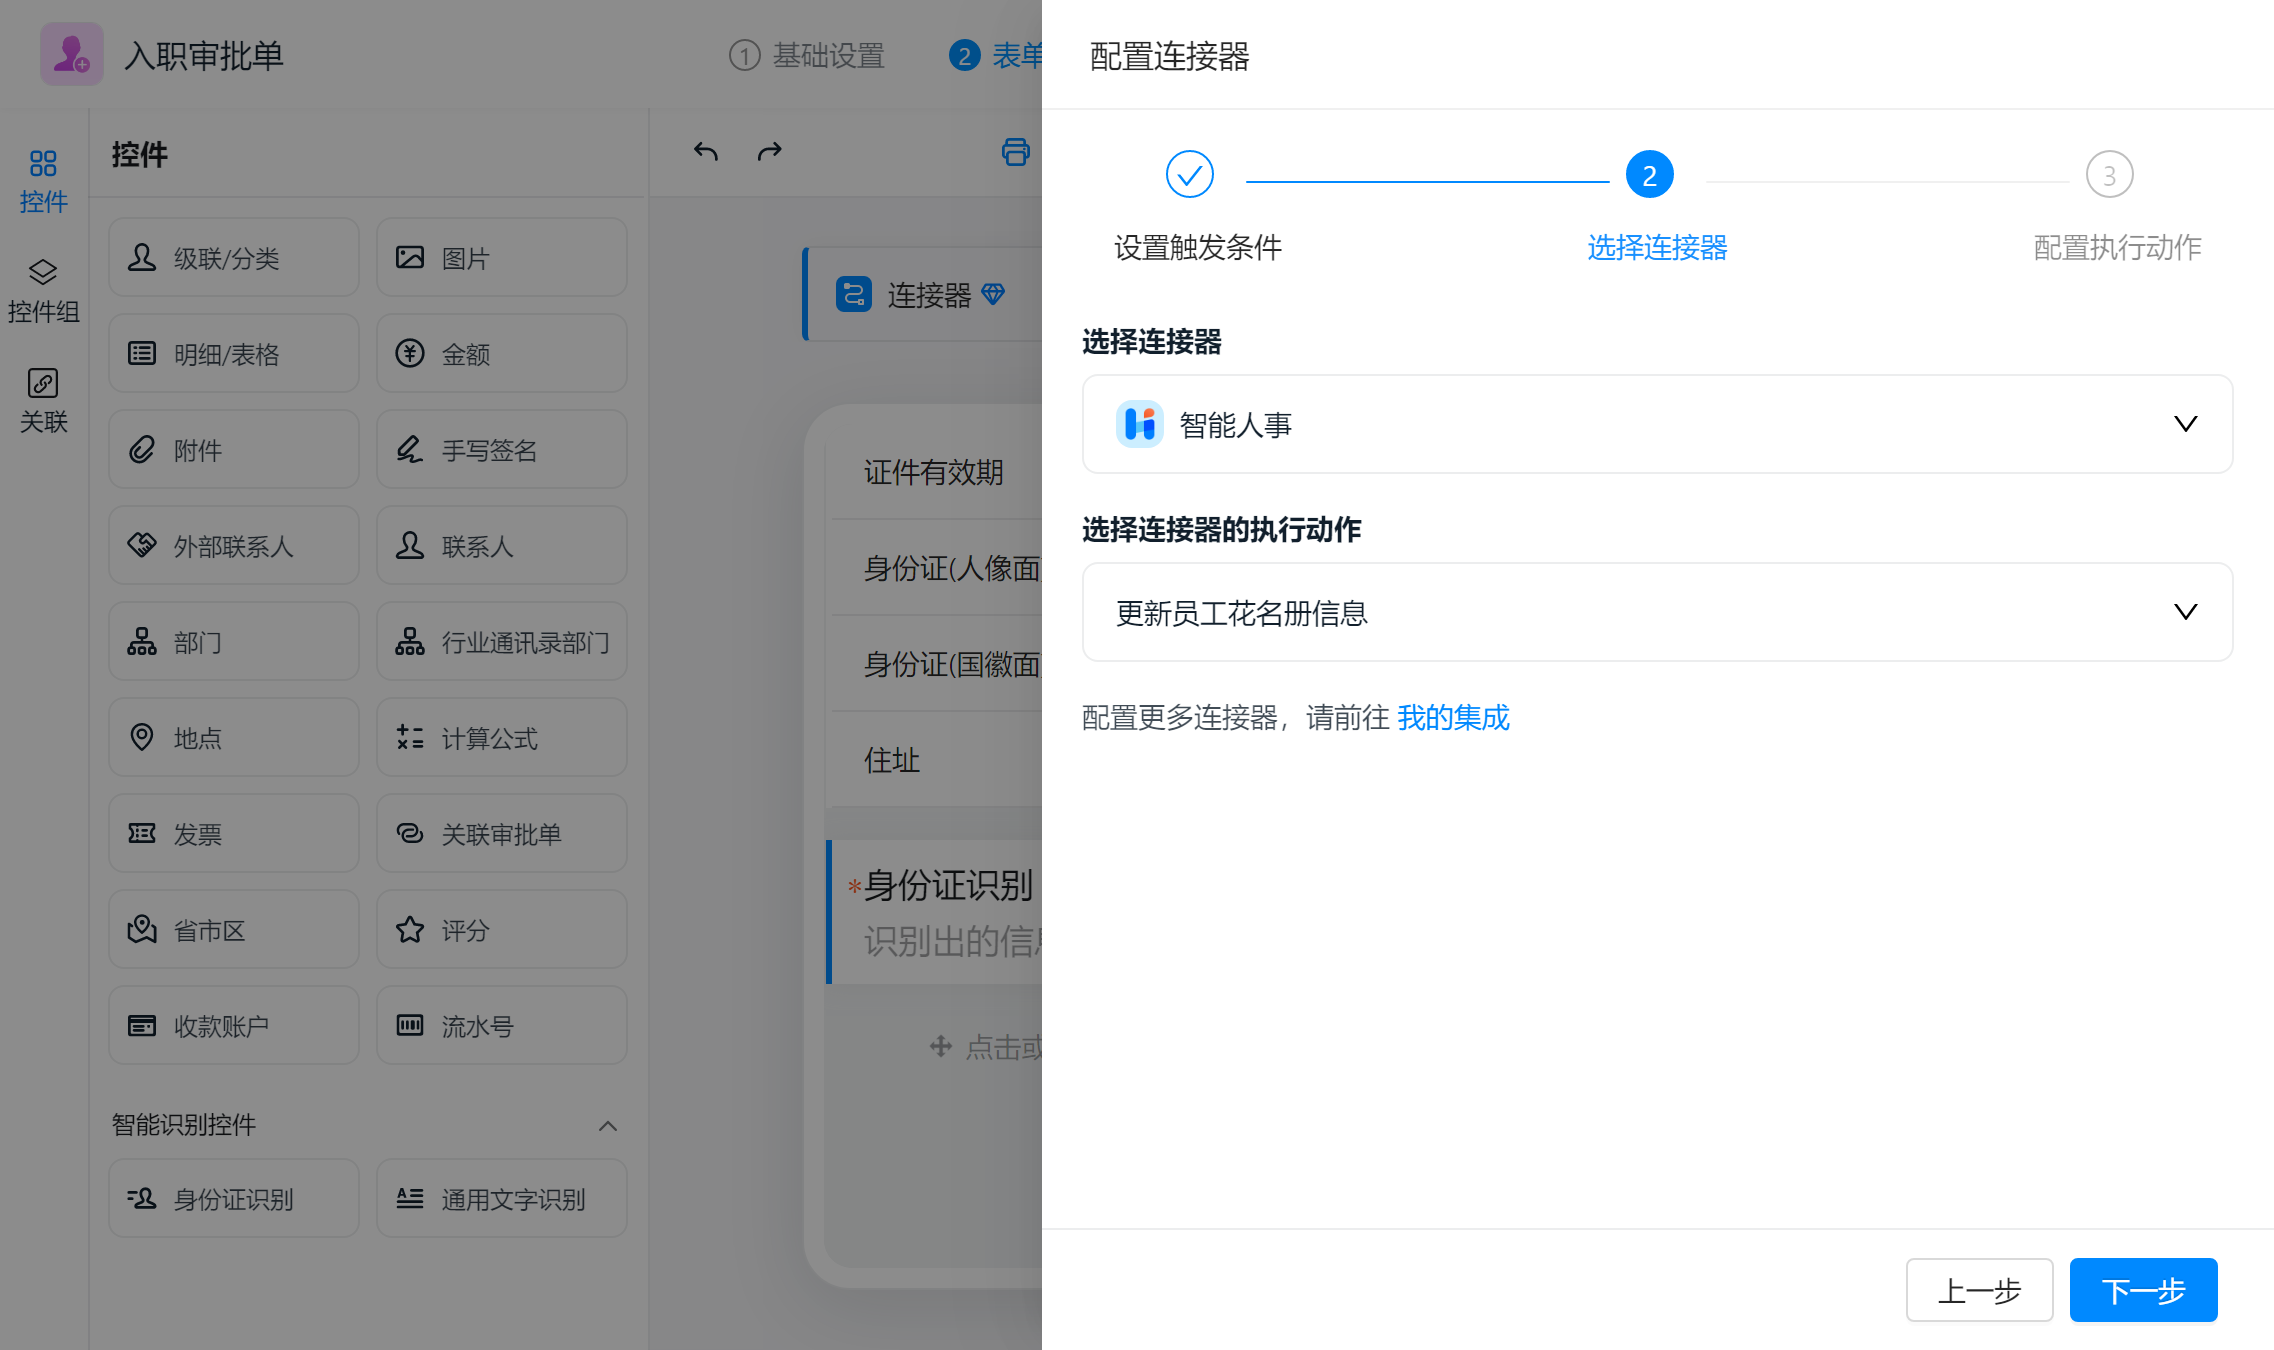Click the 点击或 add control area
Viewport: 2274px width, 1350px height.
985,1047
